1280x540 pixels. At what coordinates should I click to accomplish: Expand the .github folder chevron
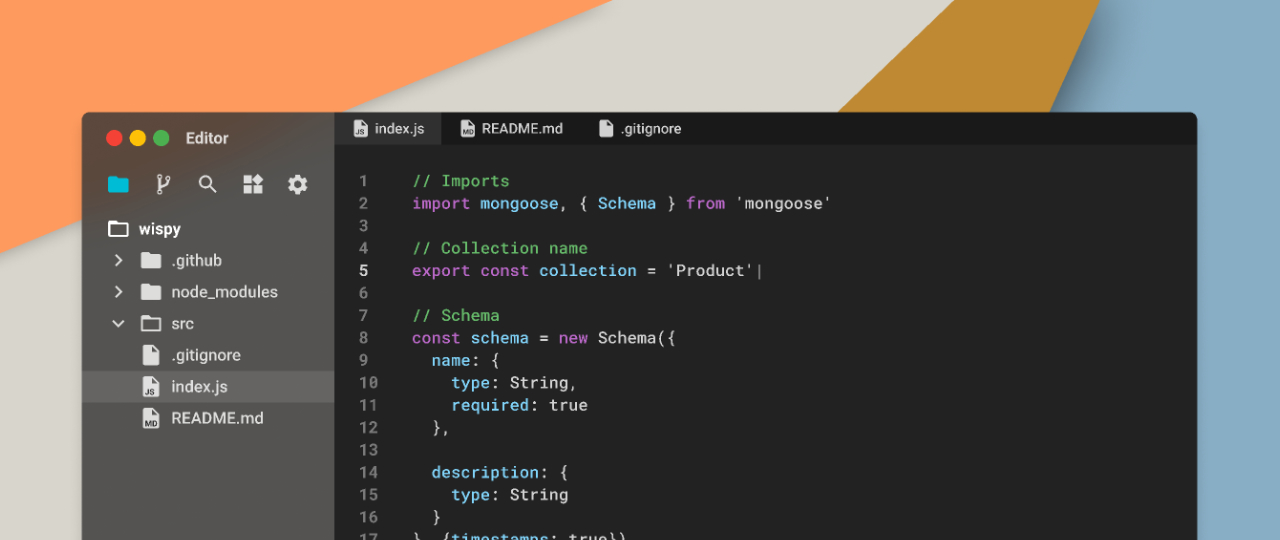[118, 261]
